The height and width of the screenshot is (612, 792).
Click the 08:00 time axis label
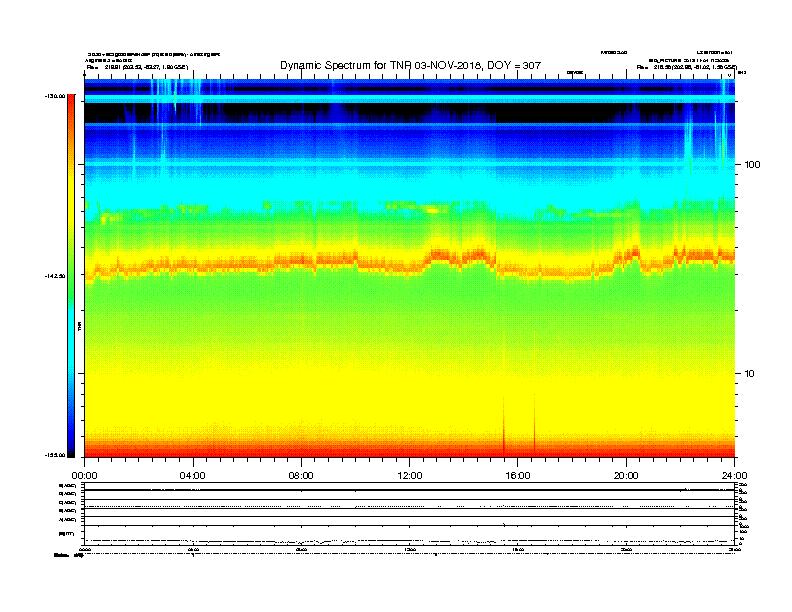(x=301, y=476)
